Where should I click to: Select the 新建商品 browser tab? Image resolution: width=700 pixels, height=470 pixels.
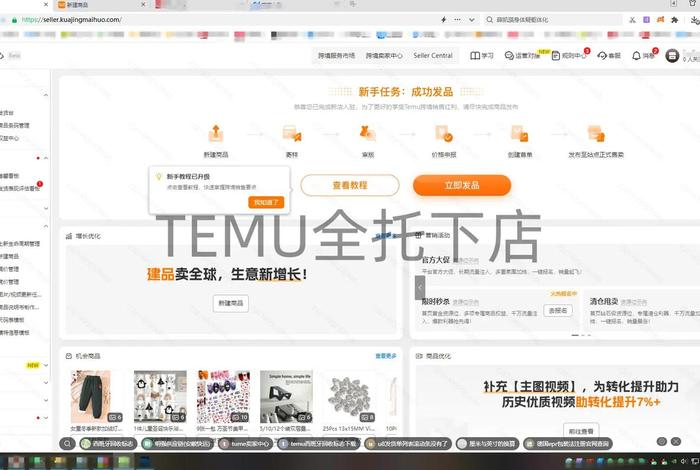pyautogui.click(x=101, y=5)
